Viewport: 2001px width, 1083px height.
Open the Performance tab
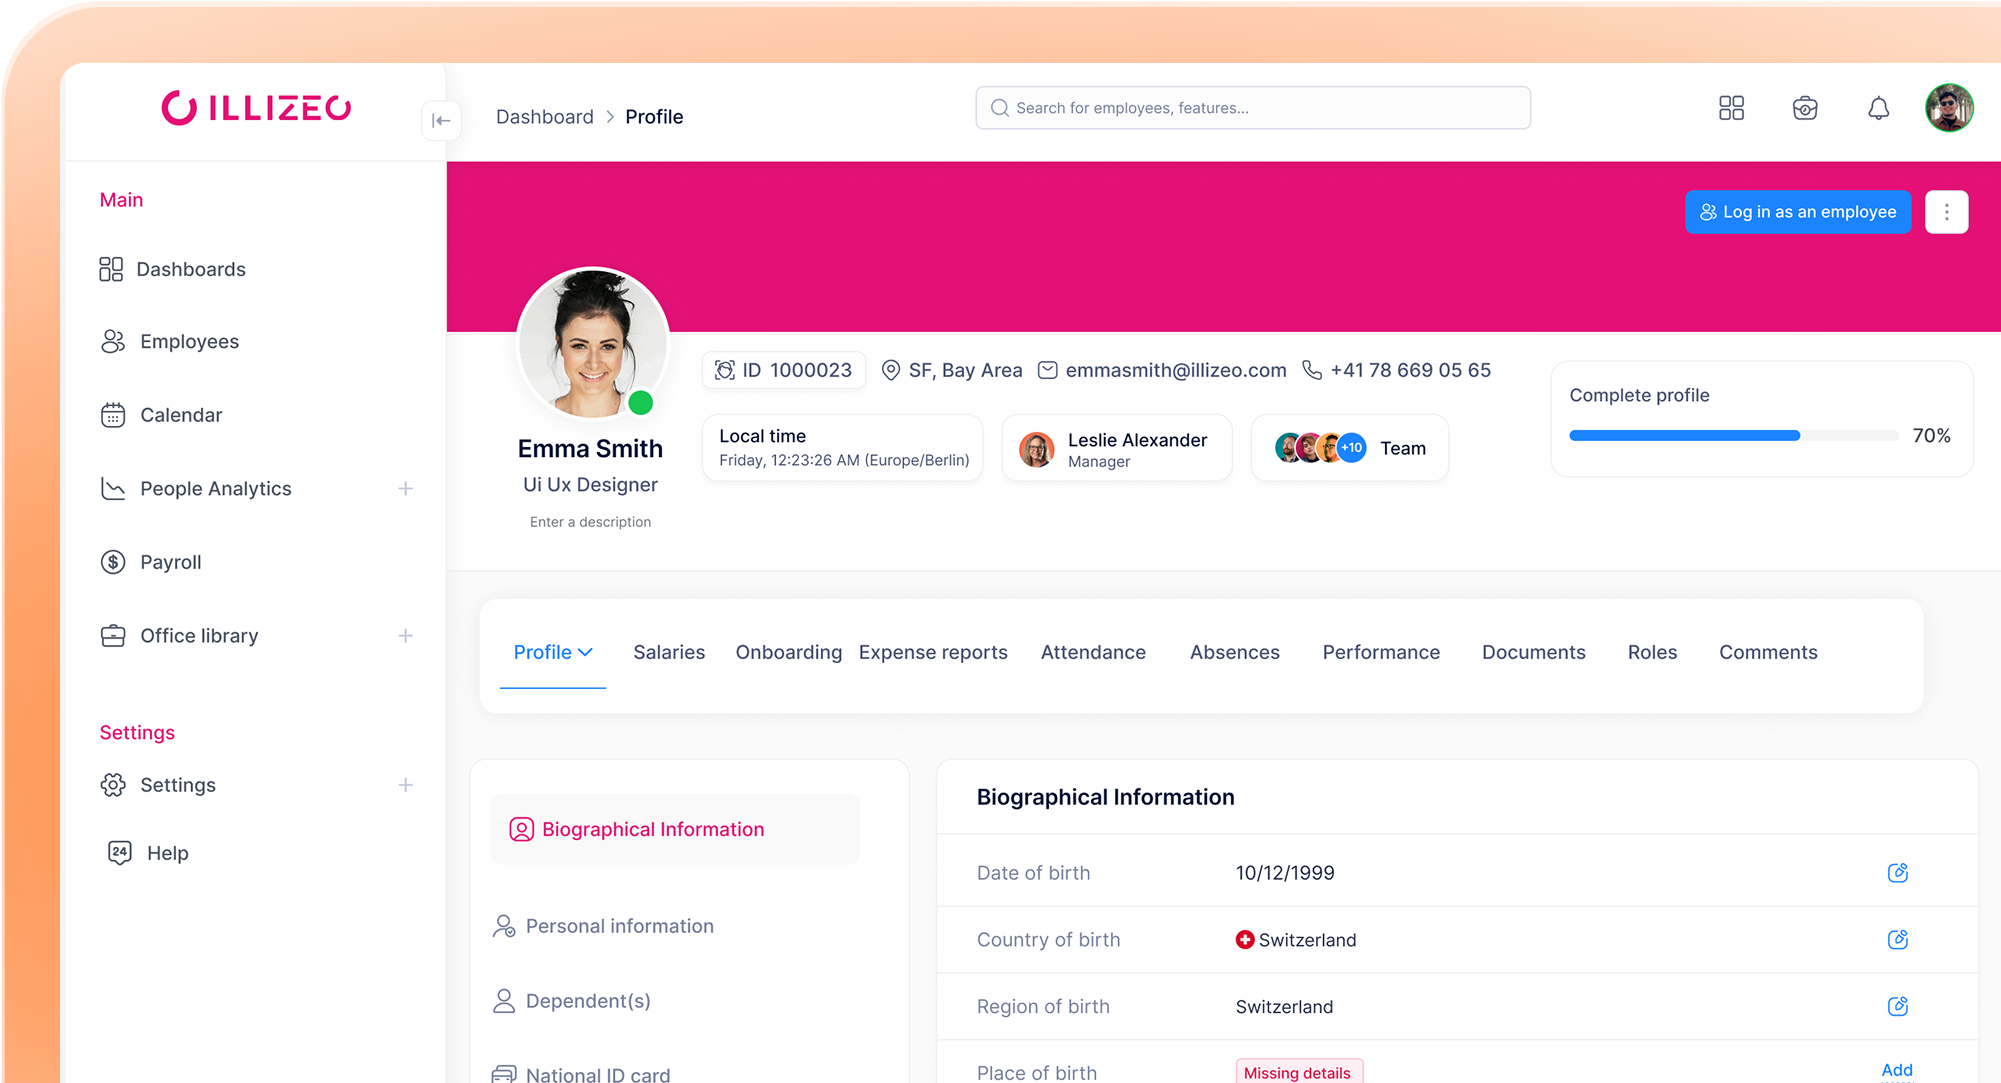[x=1381, y=652]
